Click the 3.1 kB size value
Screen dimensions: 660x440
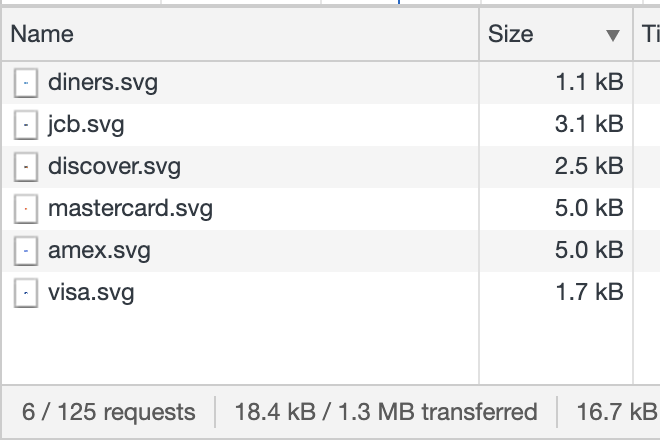[589, 125]
